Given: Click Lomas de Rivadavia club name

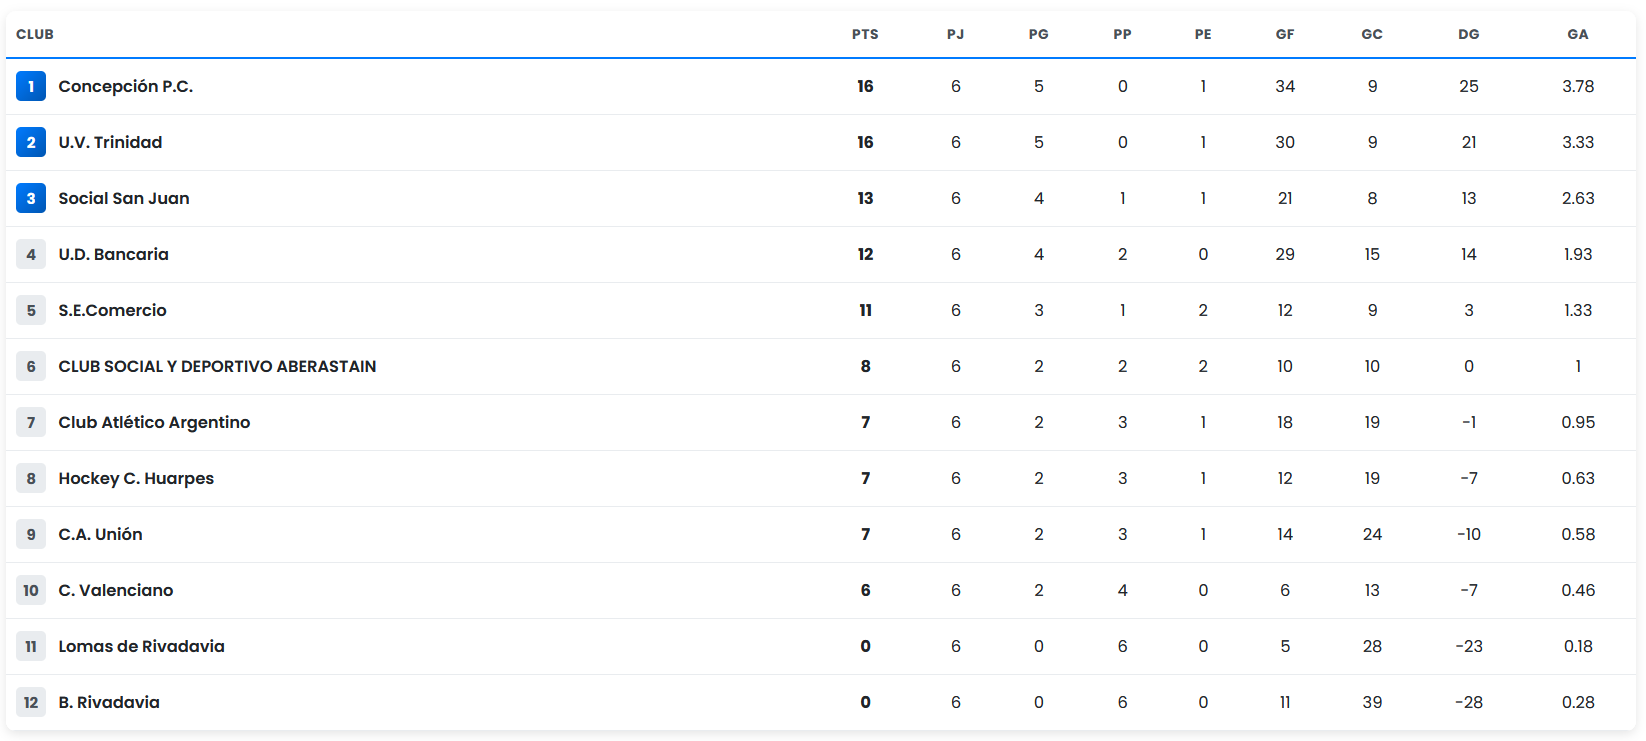Looking at the screenshot, I should (141, 646).
